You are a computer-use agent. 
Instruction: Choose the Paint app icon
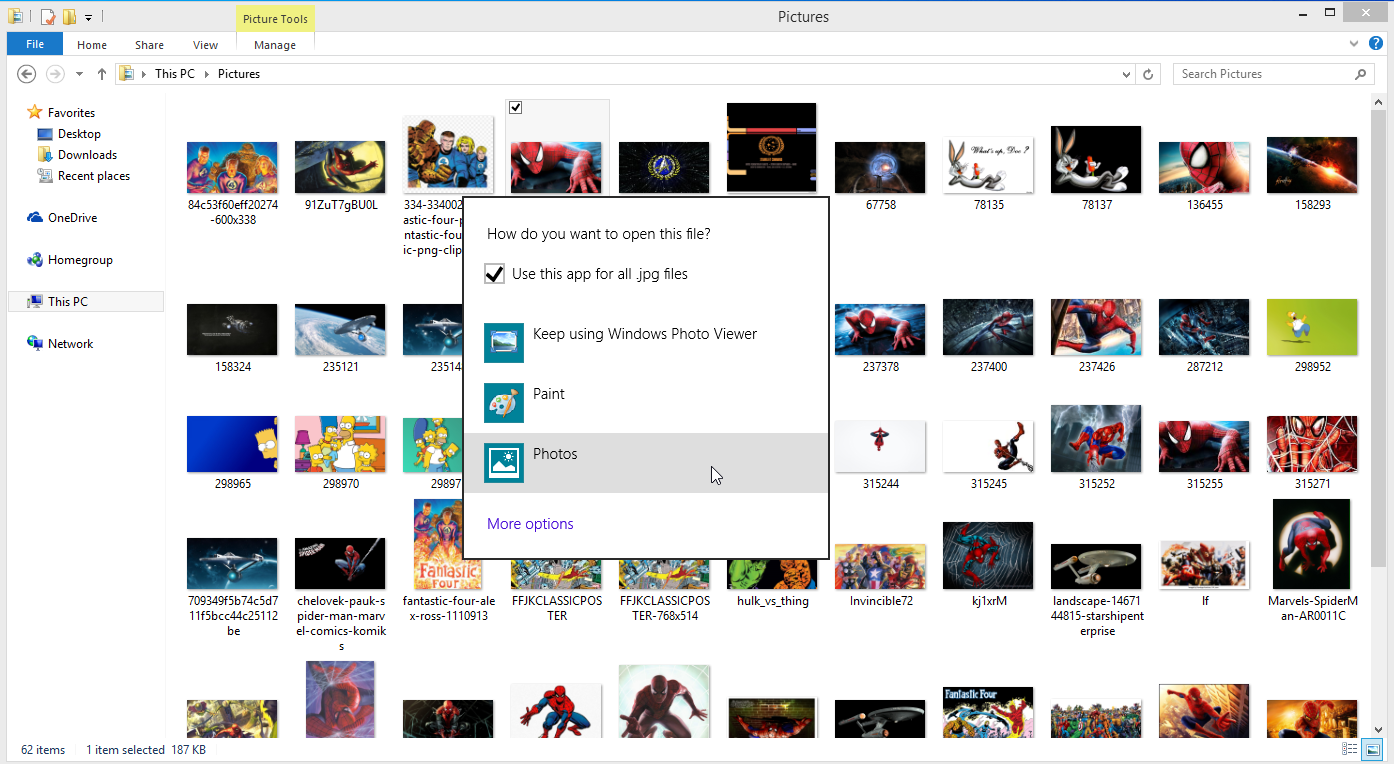[504, 404]
